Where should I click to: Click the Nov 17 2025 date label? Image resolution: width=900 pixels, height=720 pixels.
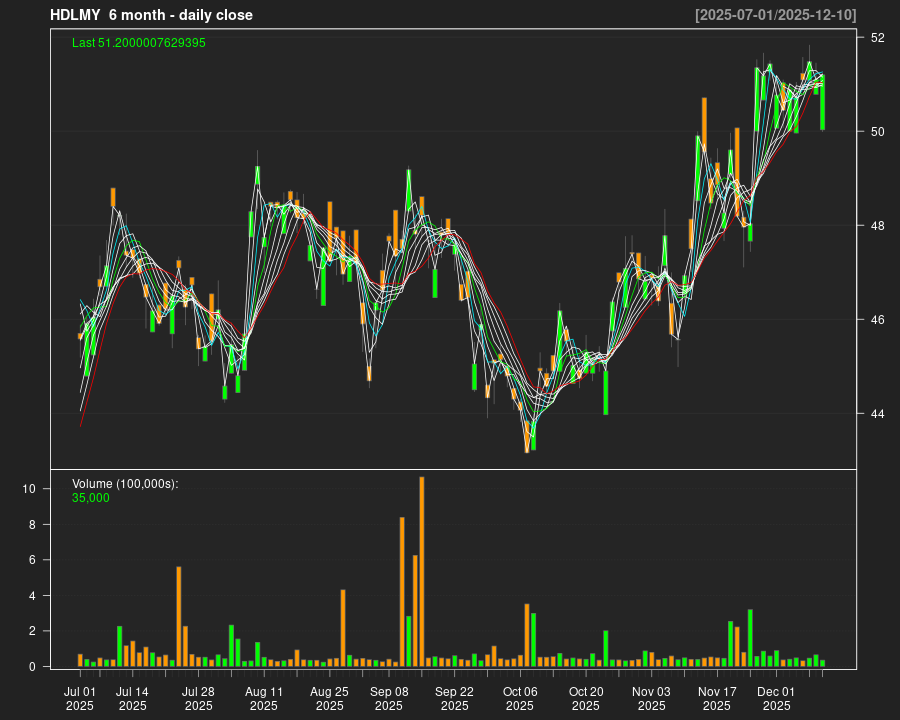click(717, 698)
